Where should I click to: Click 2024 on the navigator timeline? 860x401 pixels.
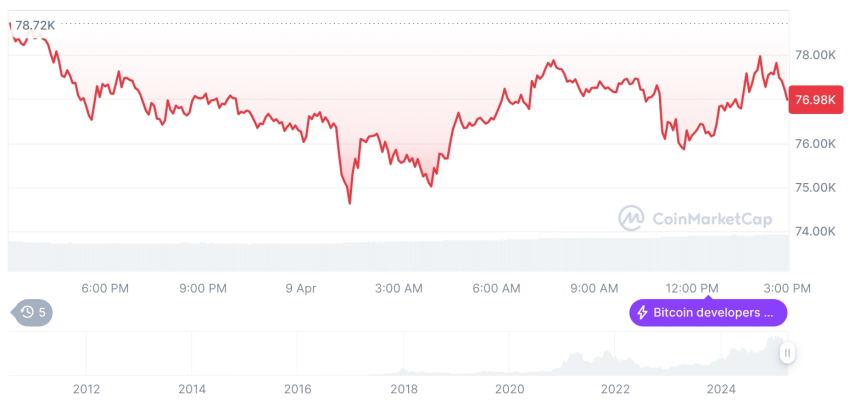pos(720,388)
